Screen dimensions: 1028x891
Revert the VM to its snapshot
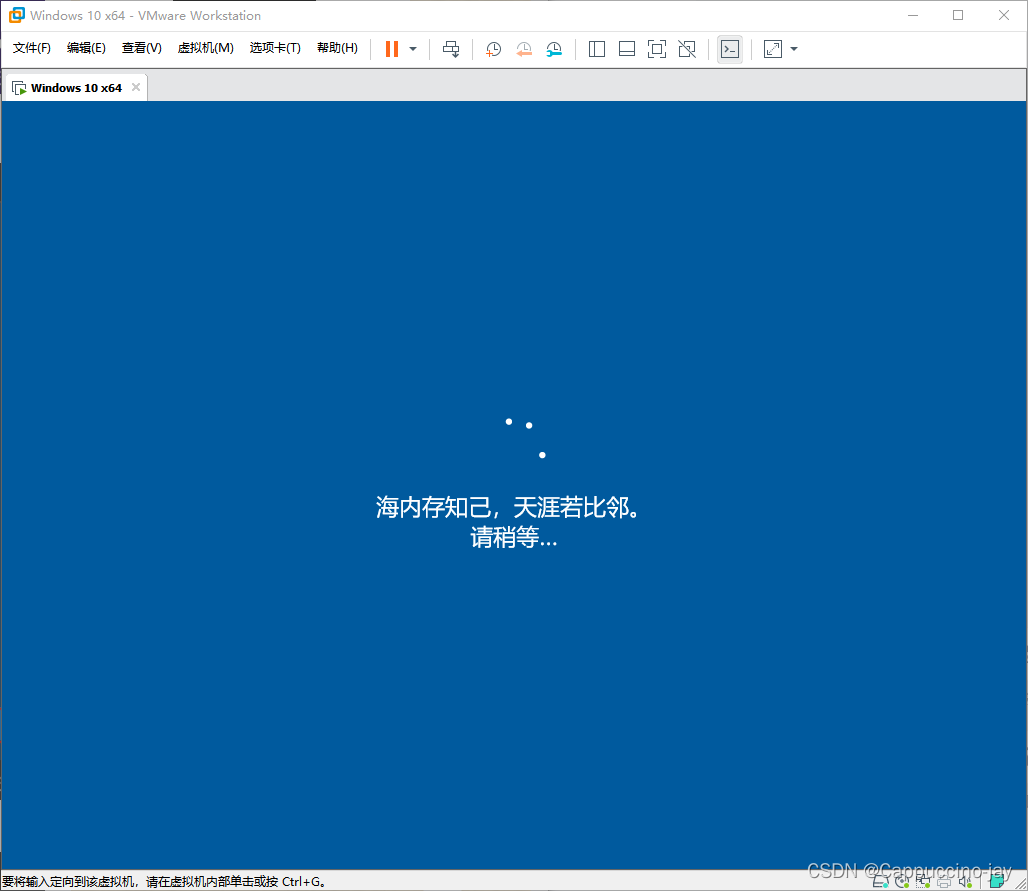524,48
